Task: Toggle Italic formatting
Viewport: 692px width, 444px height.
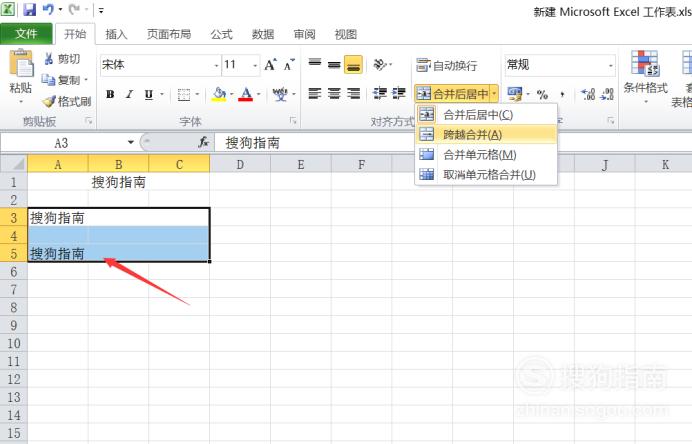Action: pos(129,94)
